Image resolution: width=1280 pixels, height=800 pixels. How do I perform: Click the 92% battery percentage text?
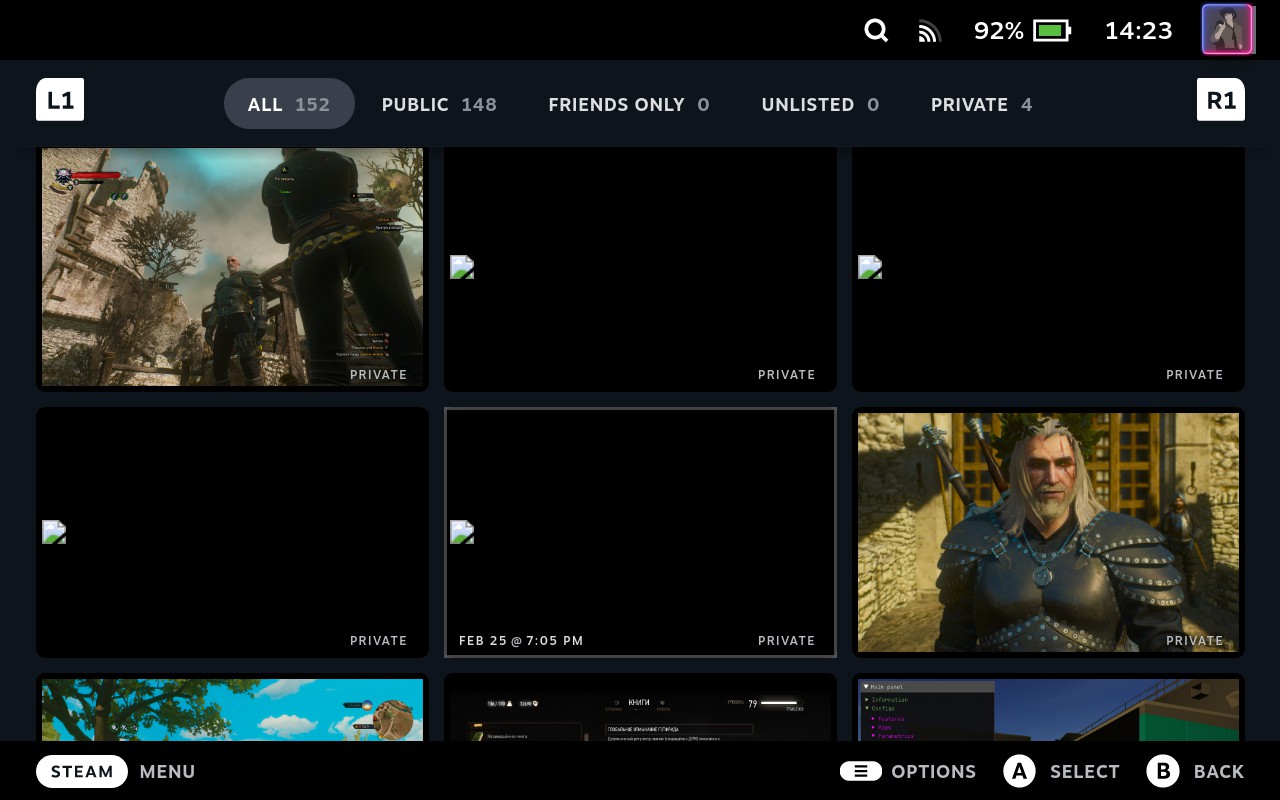tap(999, 31)
